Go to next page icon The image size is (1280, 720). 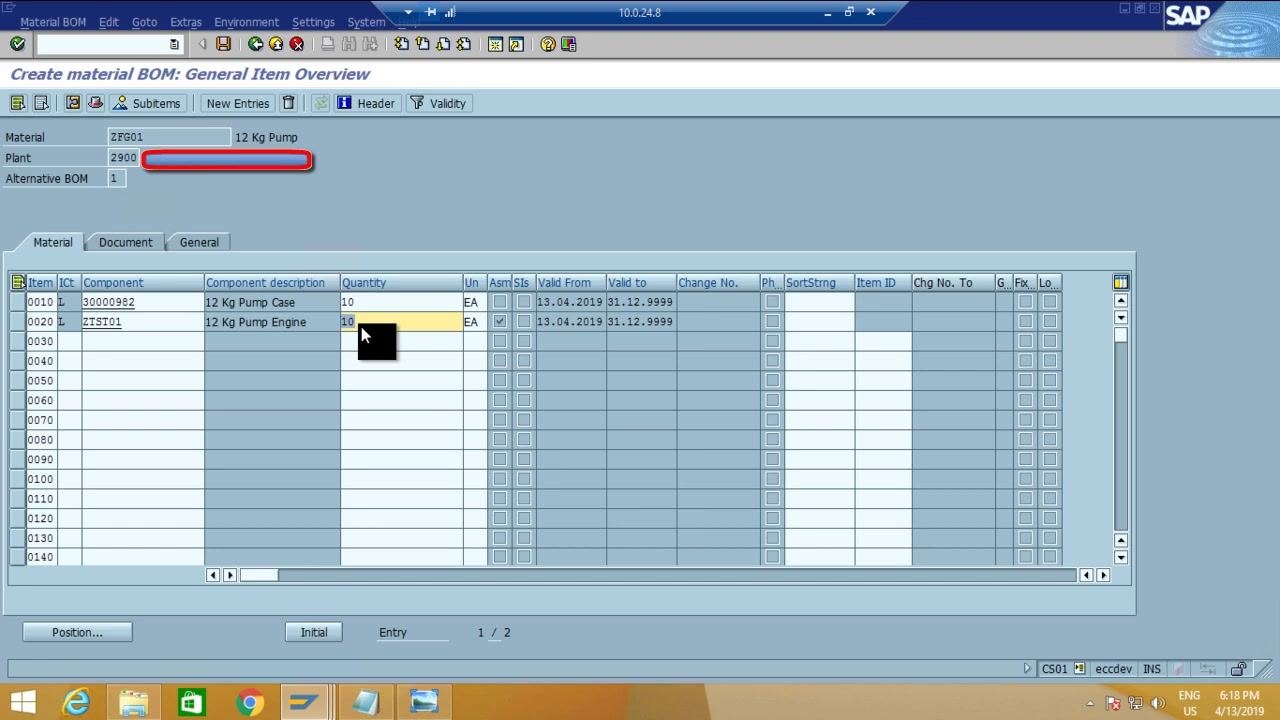coord(443,44)
